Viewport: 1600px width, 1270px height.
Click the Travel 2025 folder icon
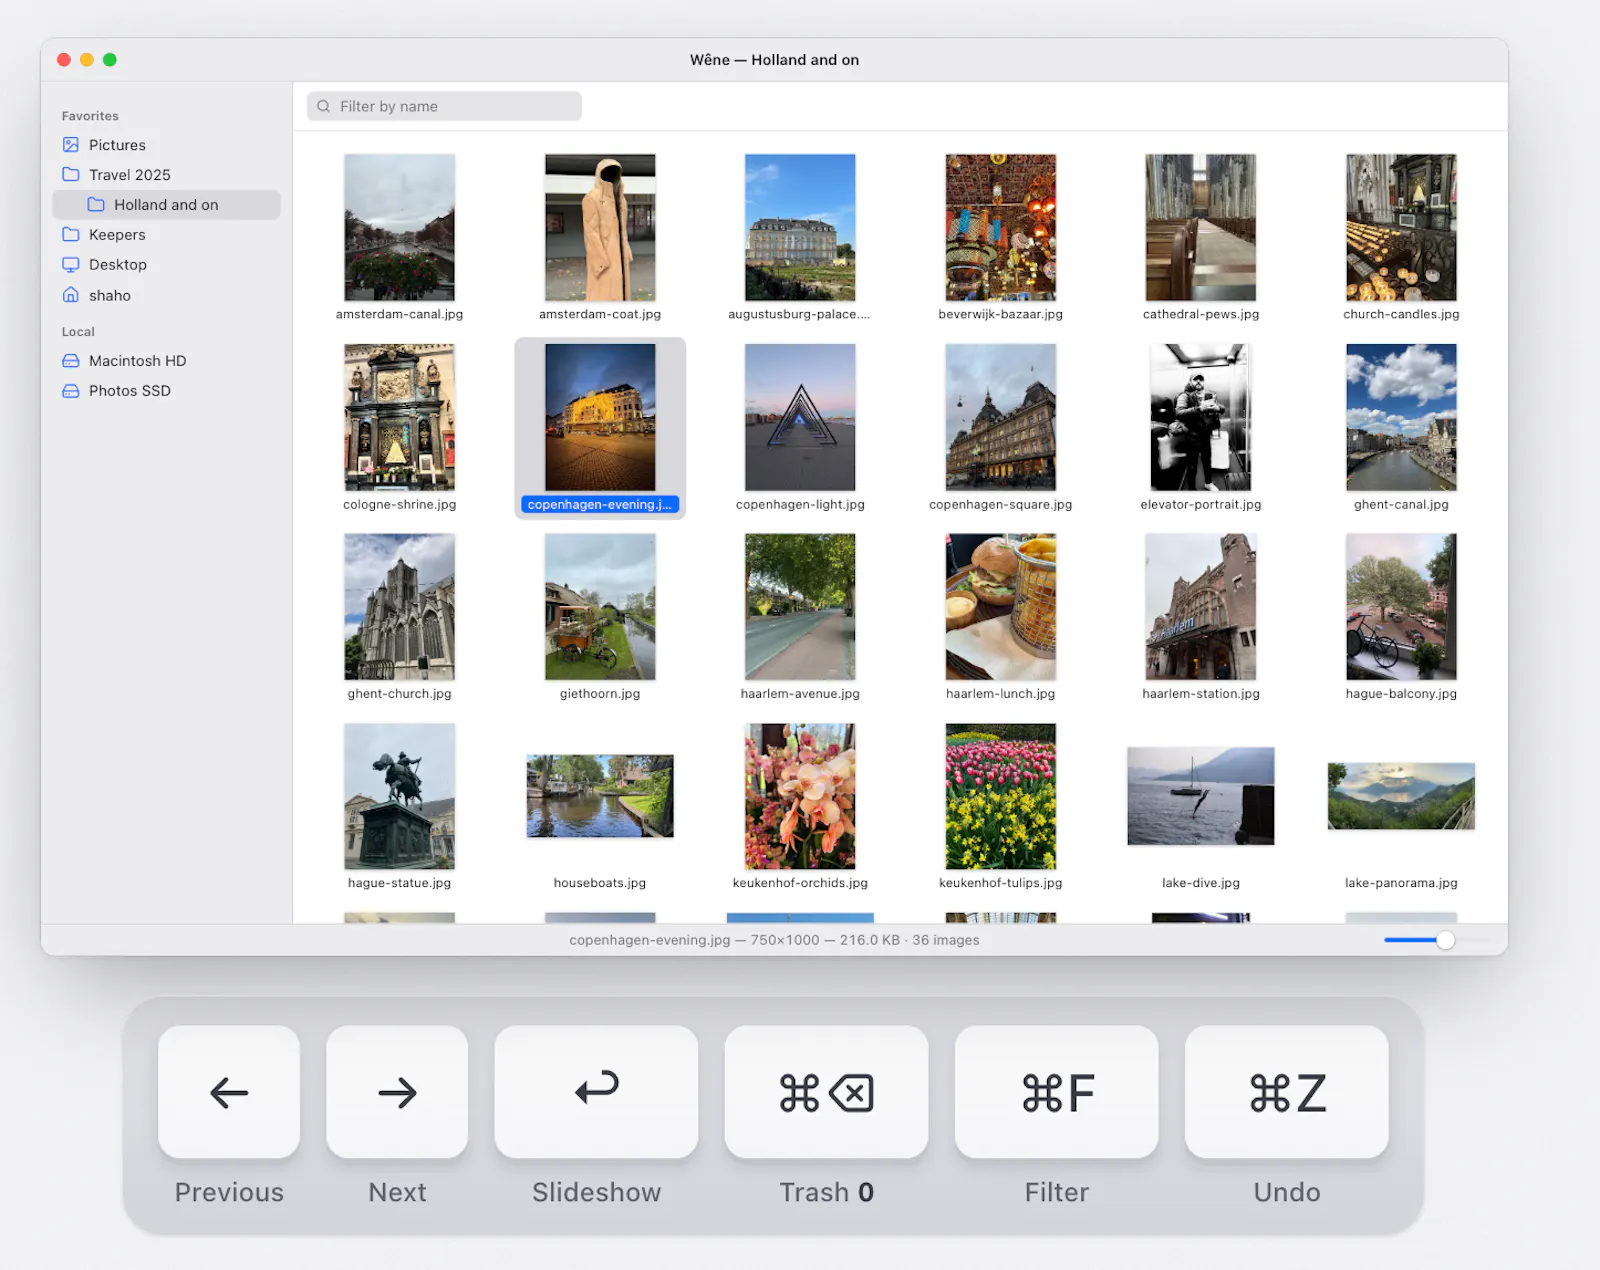71,174
